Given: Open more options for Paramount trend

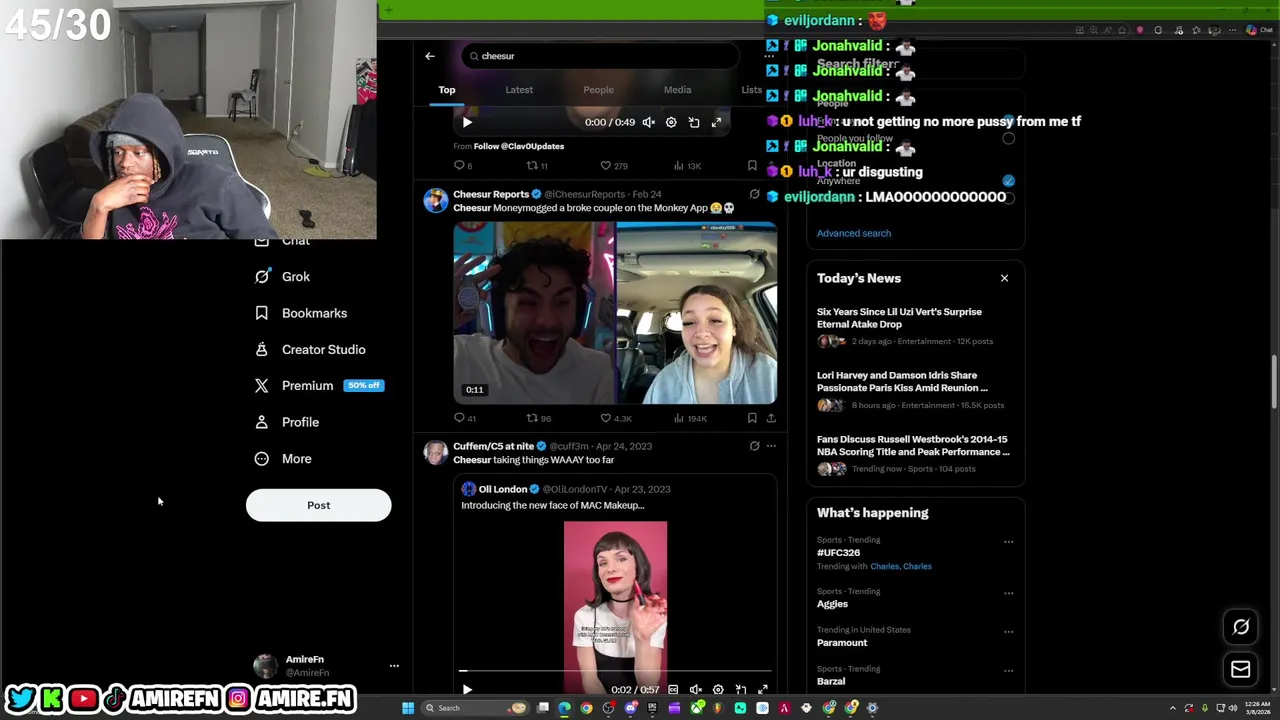Looking at the screenshot, I should pos(1008,631).
